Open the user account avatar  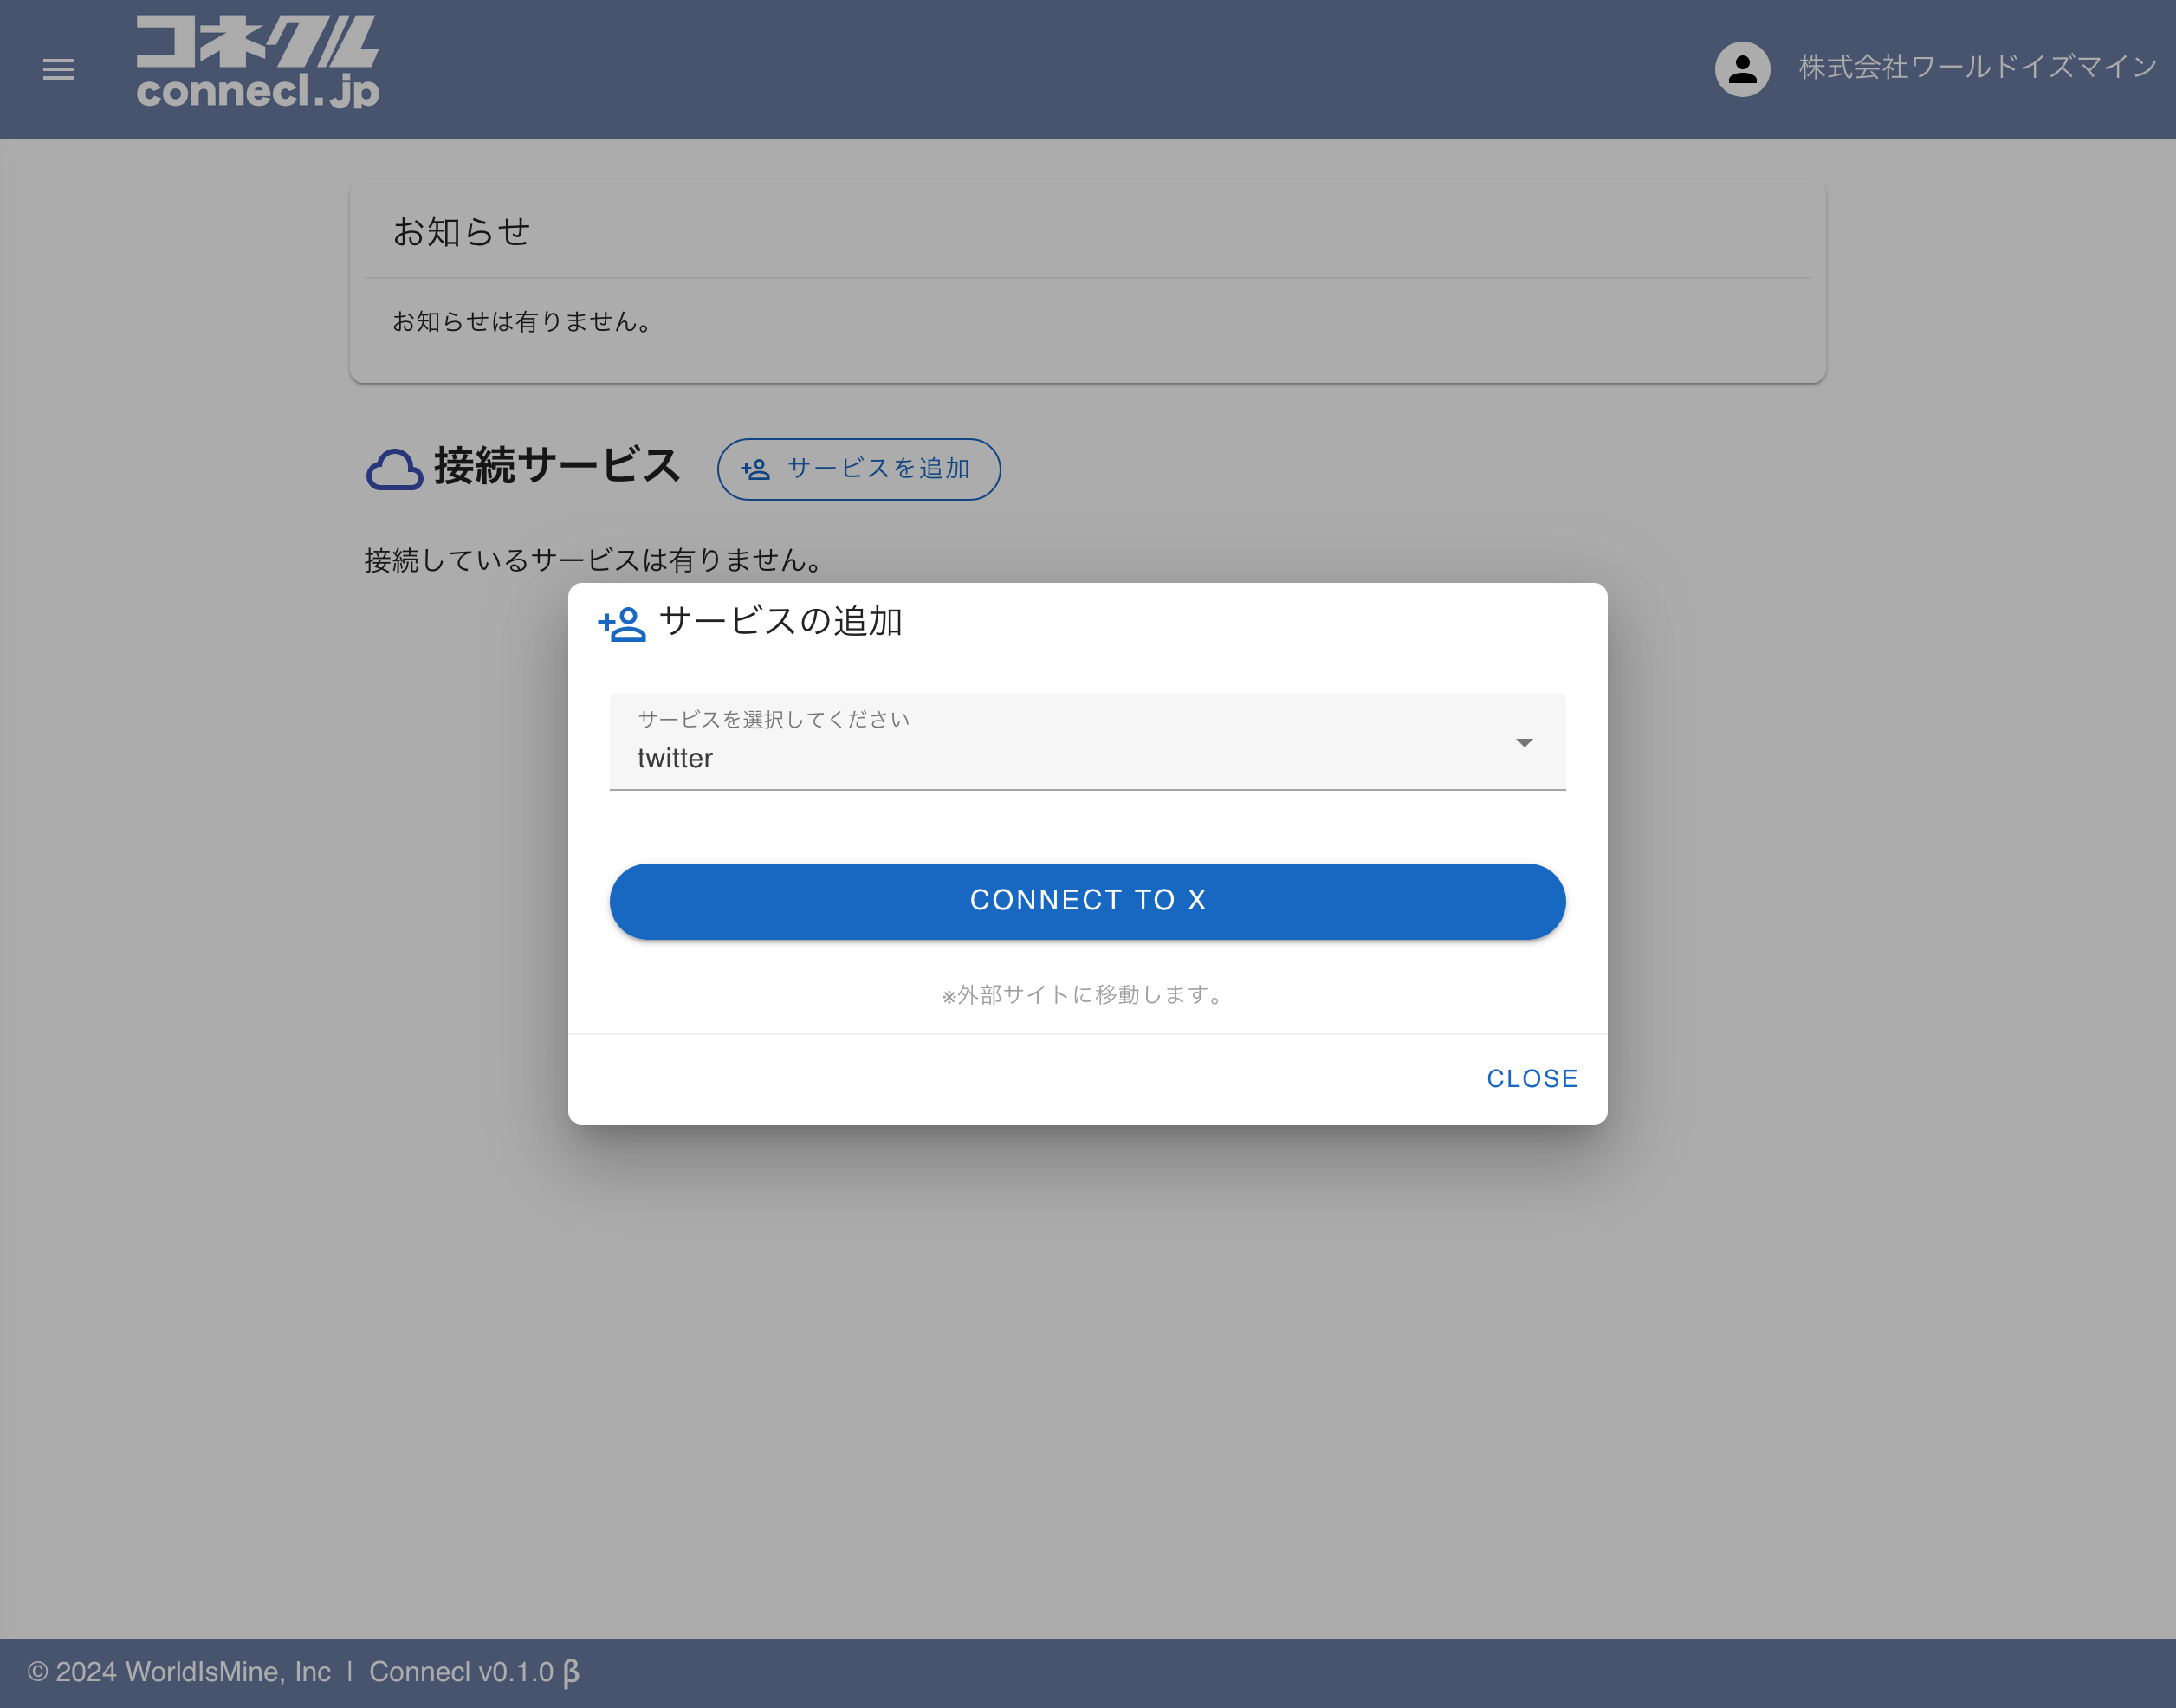pyautogui.click(x=1742, y=69)
